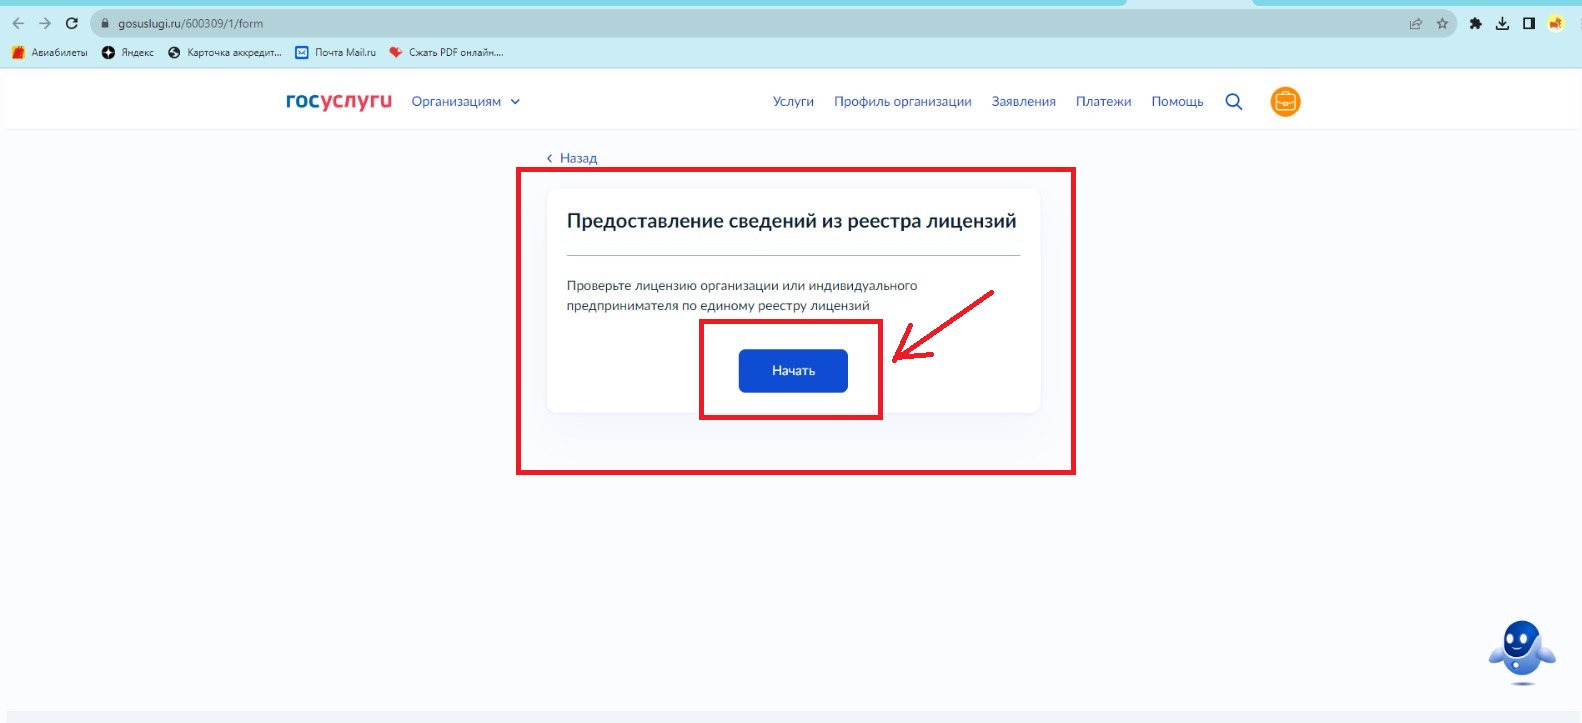Click the browser forward arrow
This screenshot has width=1582, height=723.
tap(45, 23)
